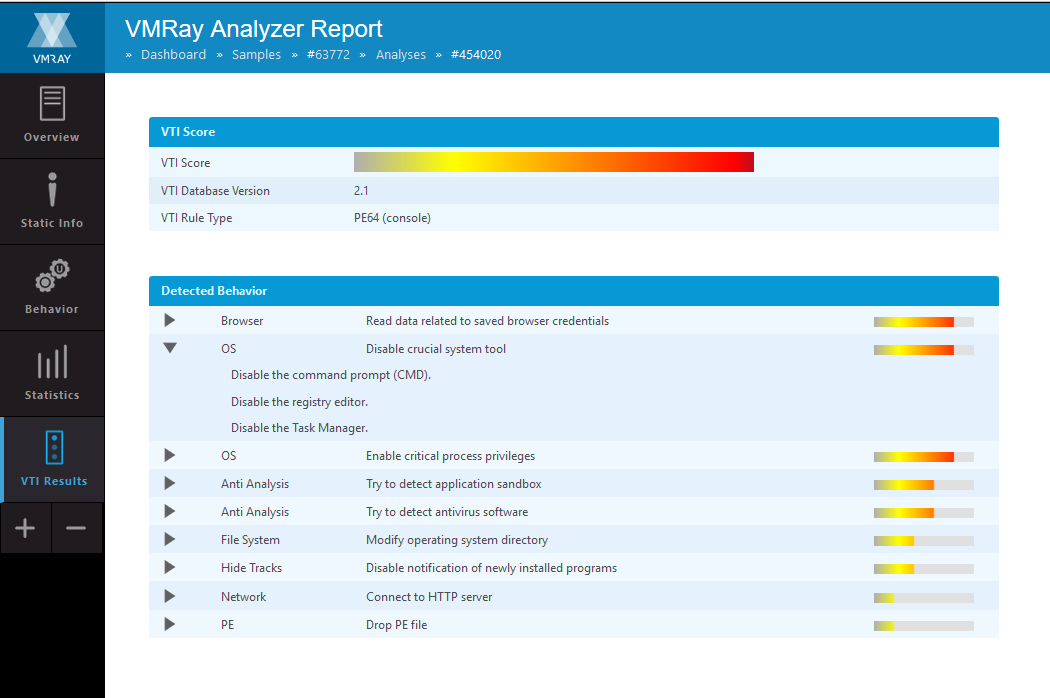Click the 'VTI Rule Type' label
Viewport: 1050px width, 698px height.
(x=196, y=218)
